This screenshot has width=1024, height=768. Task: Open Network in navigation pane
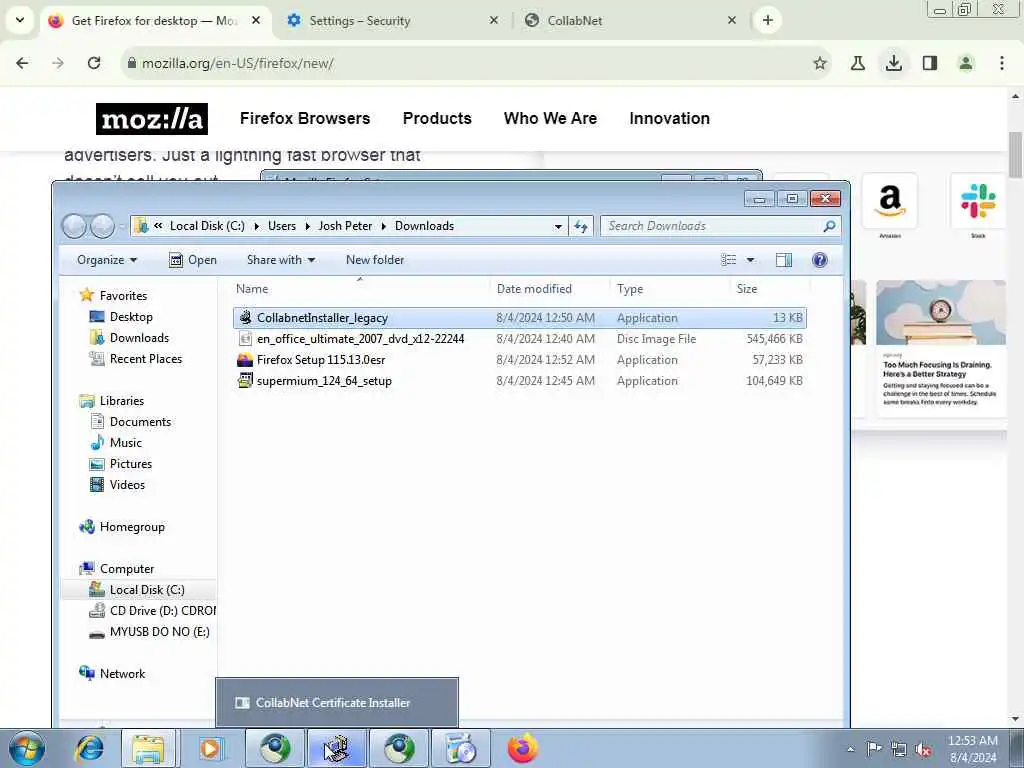tap(122, 673)
